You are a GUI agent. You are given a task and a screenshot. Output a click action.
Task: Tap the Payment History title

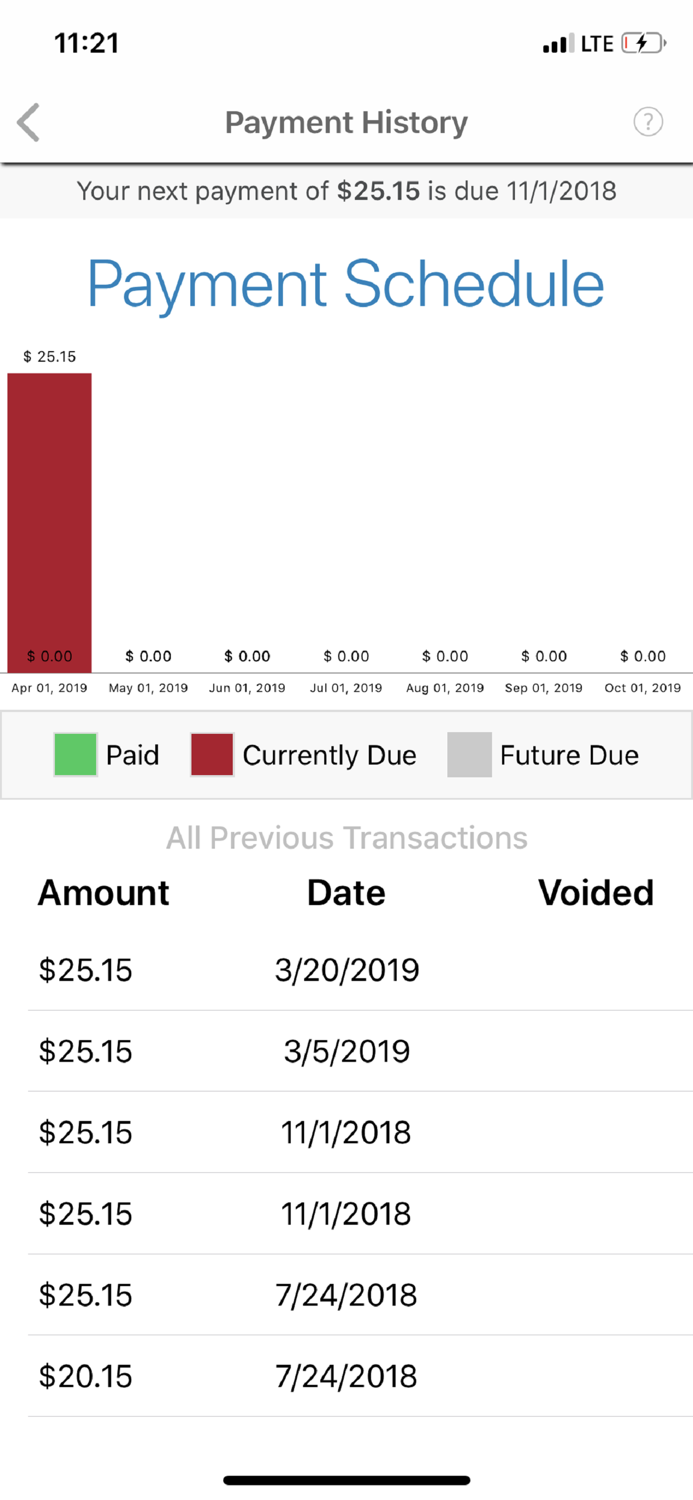point(346,122)
